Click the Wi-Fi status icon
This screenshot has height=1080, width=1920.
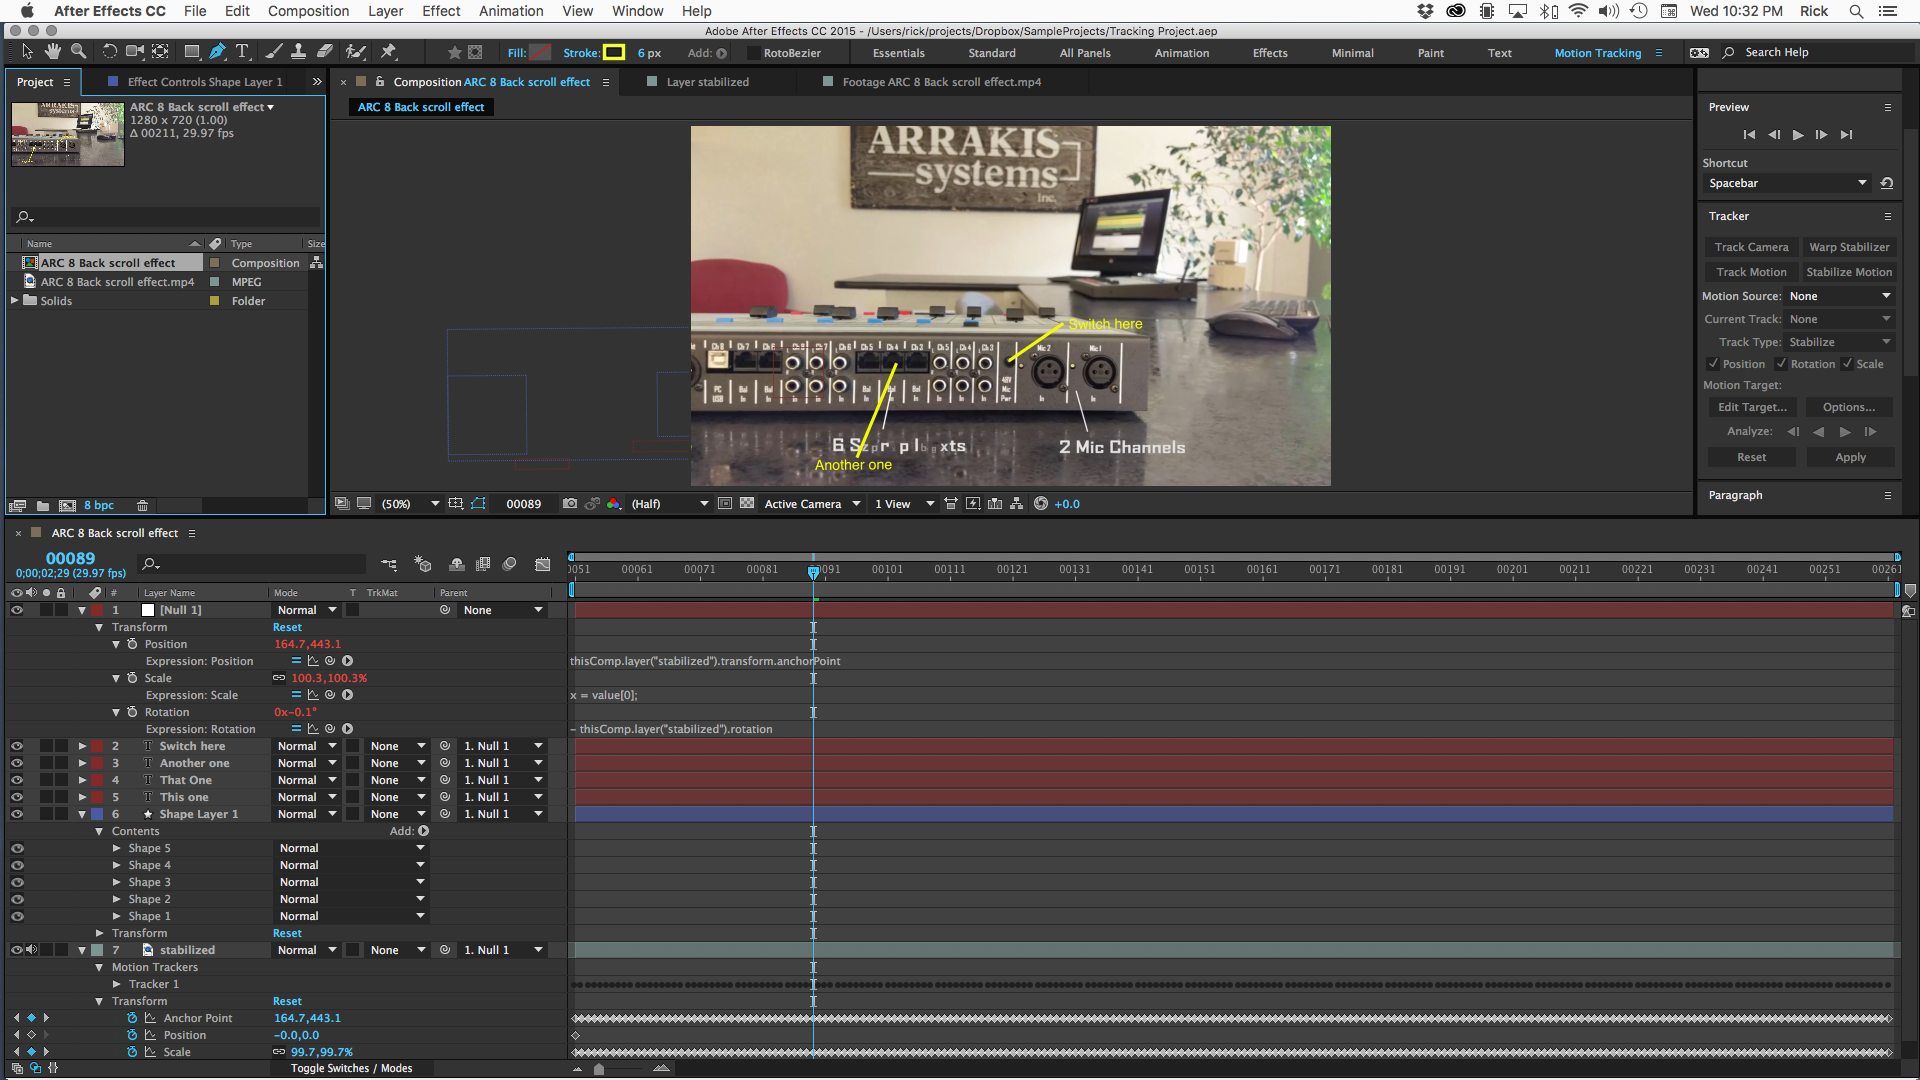pos(1578,11)
